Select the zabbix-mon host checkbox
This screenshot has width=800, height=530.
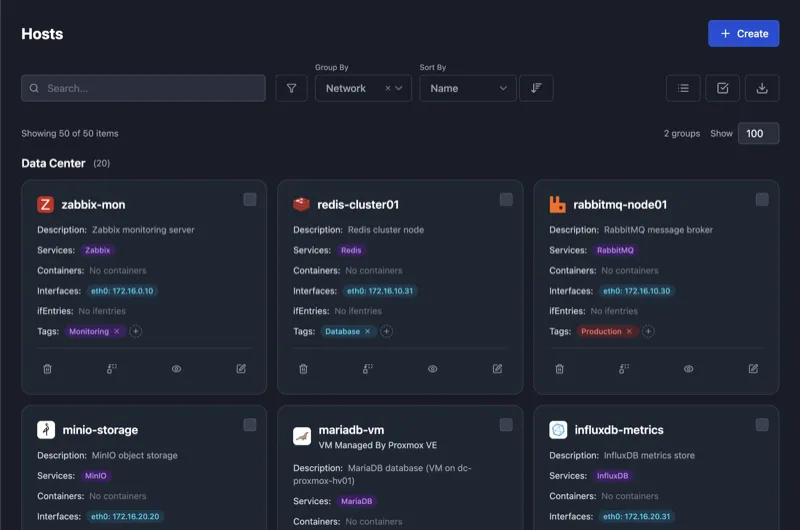[x=250, y=200]
